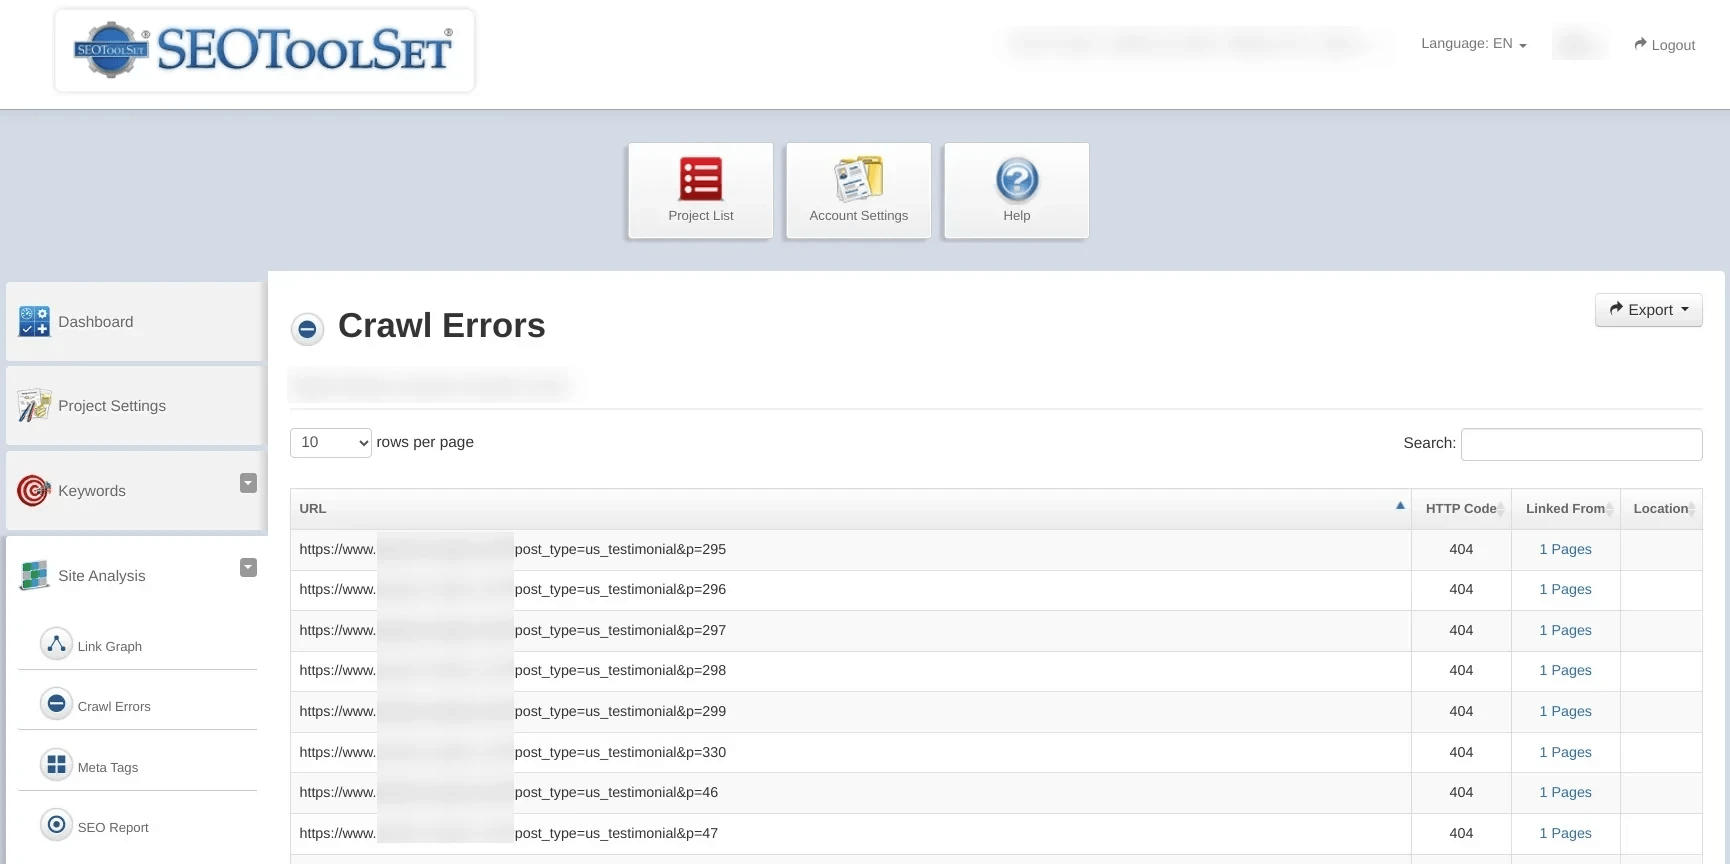
Task: Open 1 Pages link for p=46 row
Action: [x=1565, y=792]
